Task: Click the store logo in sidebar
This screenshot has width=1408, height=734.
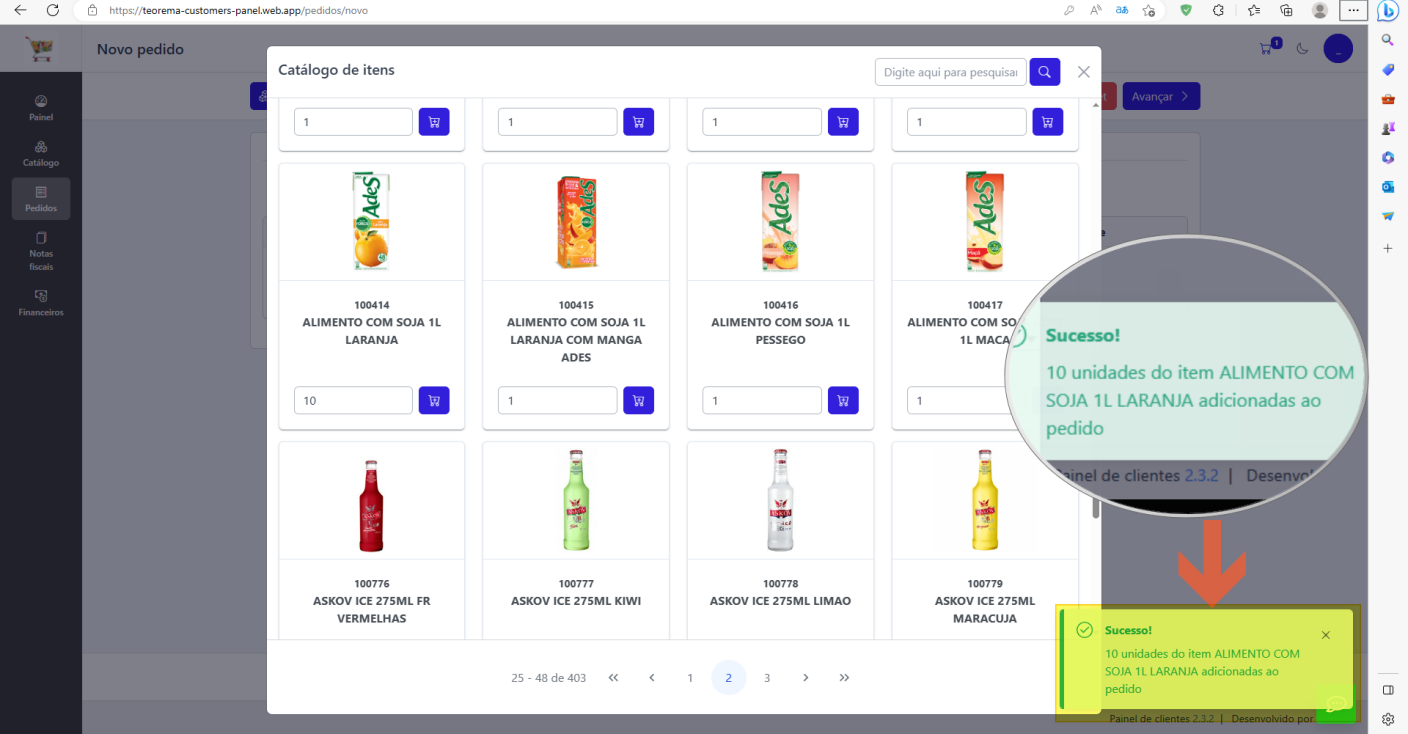Action: [x=41, y=48]
